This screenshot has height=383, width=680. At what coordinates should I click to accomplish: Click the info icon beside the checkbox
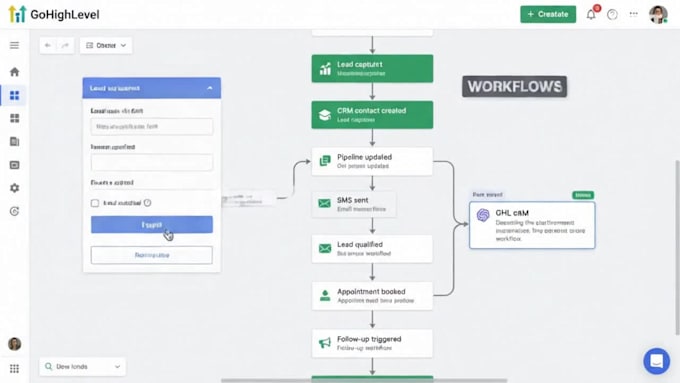147,203
